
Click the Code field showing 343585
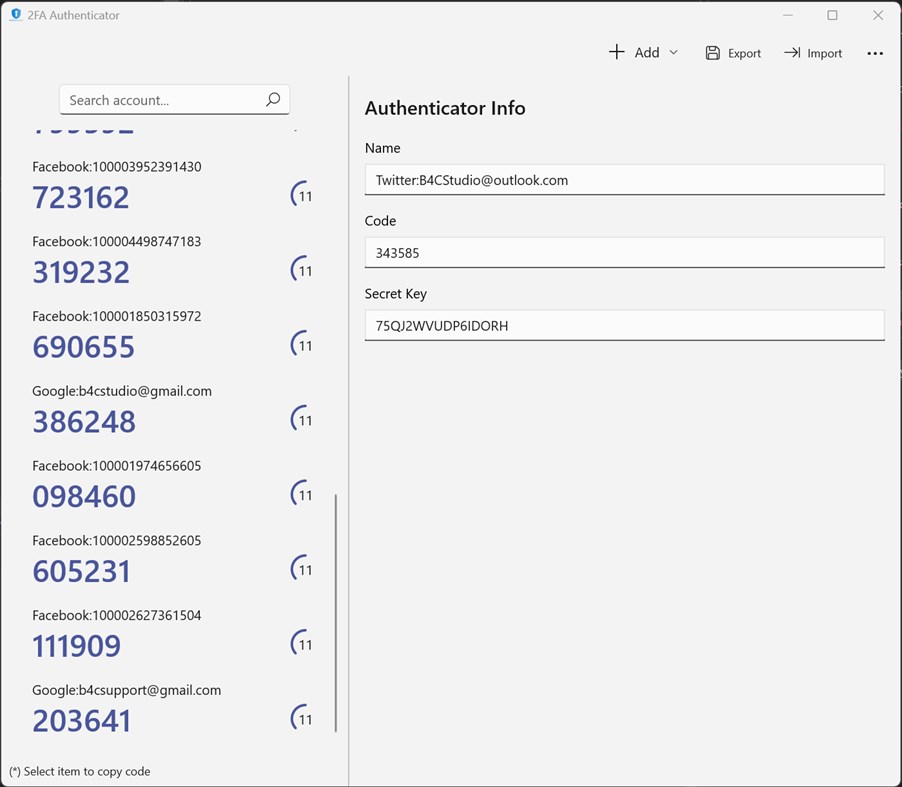[624, 253]
